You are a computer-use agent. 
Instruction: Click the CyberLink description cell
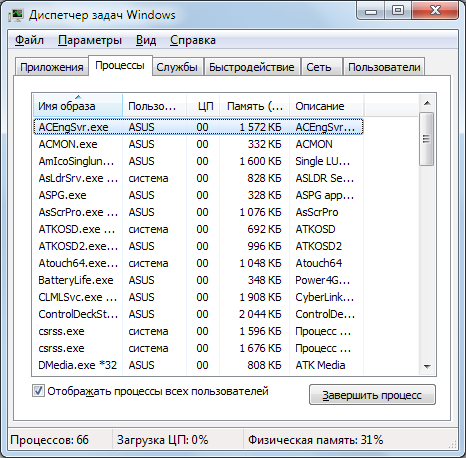click(x=325, y=297)
